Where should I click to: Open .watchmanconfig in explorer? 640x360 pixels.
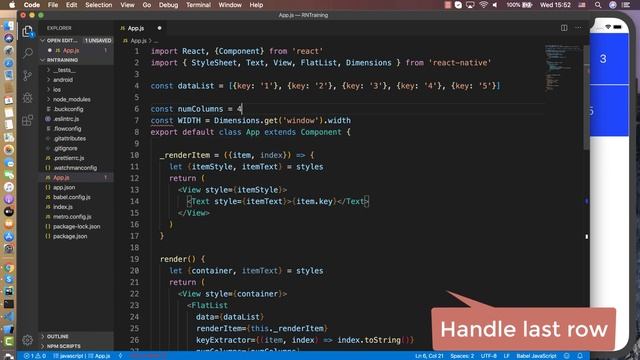[75, 168]
